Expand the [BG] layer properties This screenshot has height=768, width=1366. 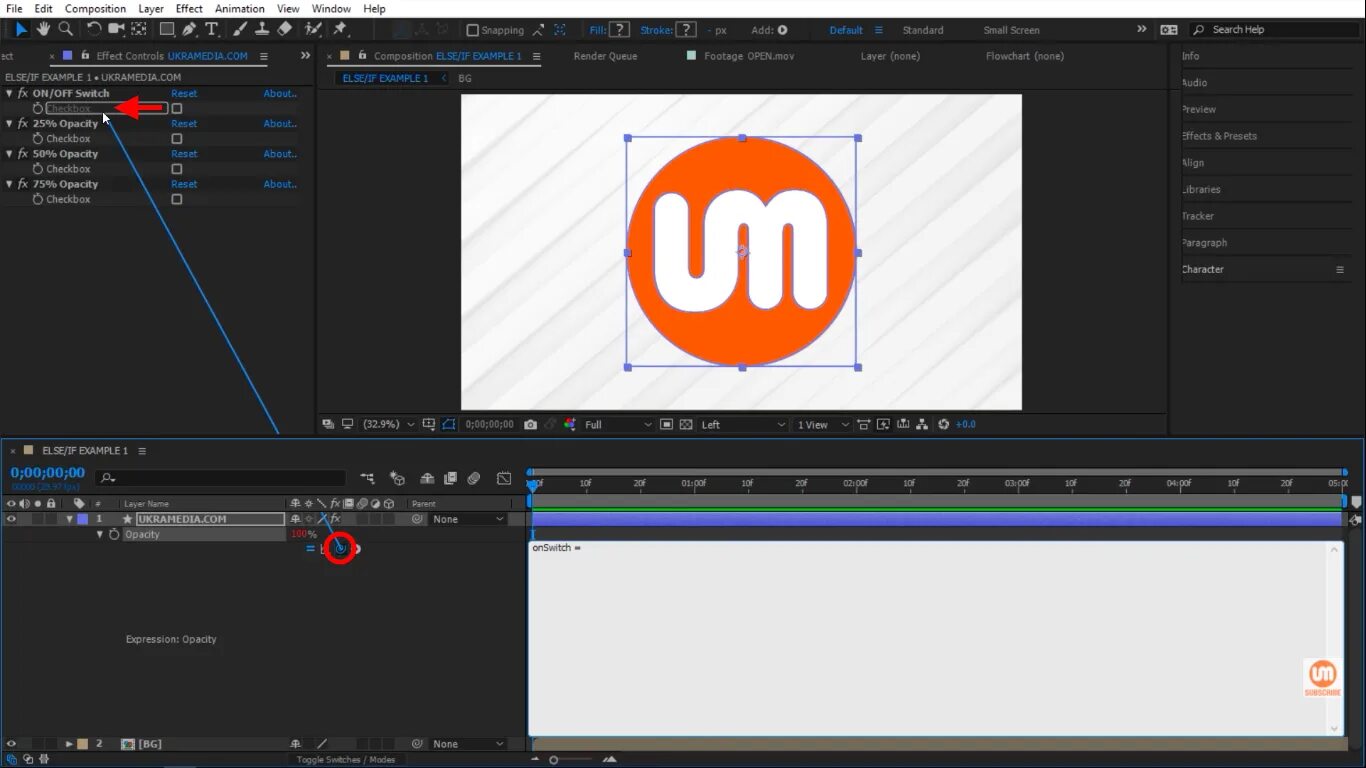tap(69, 744)
